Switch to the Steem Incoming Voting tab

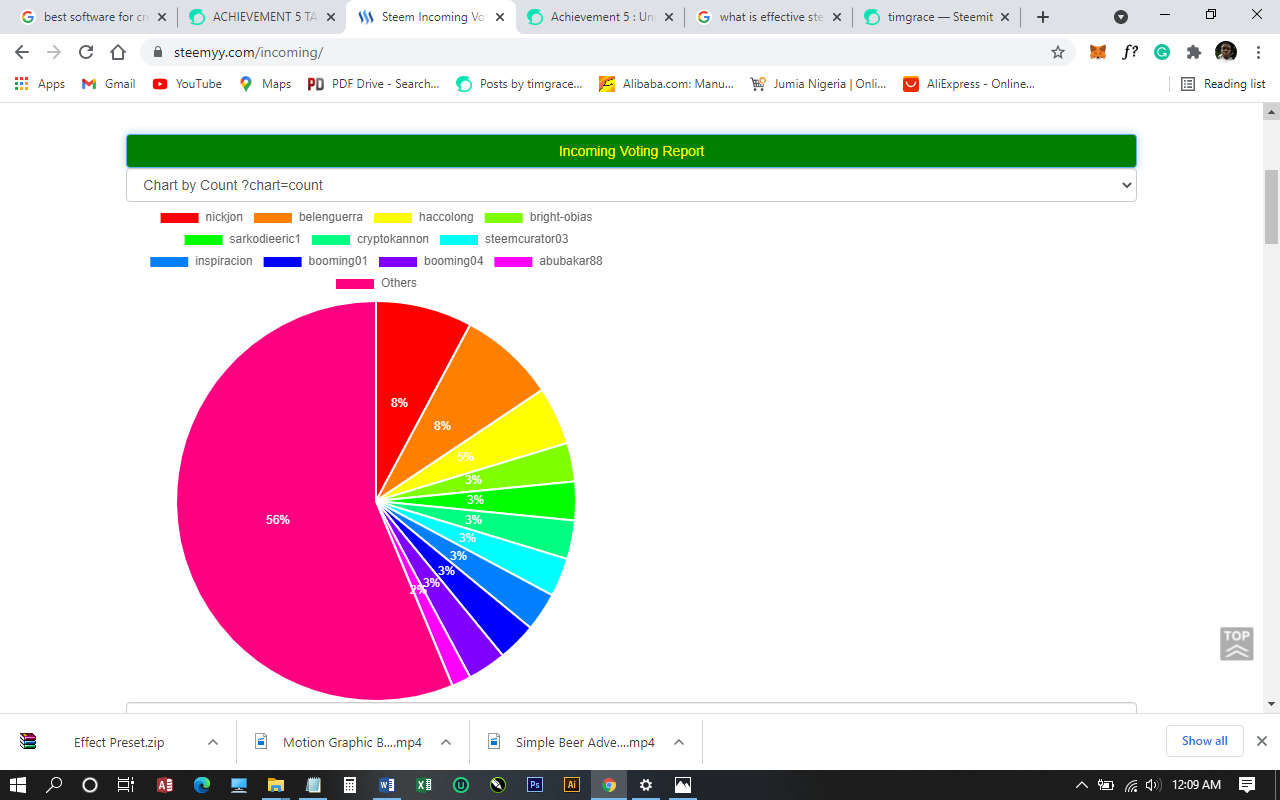420,16
